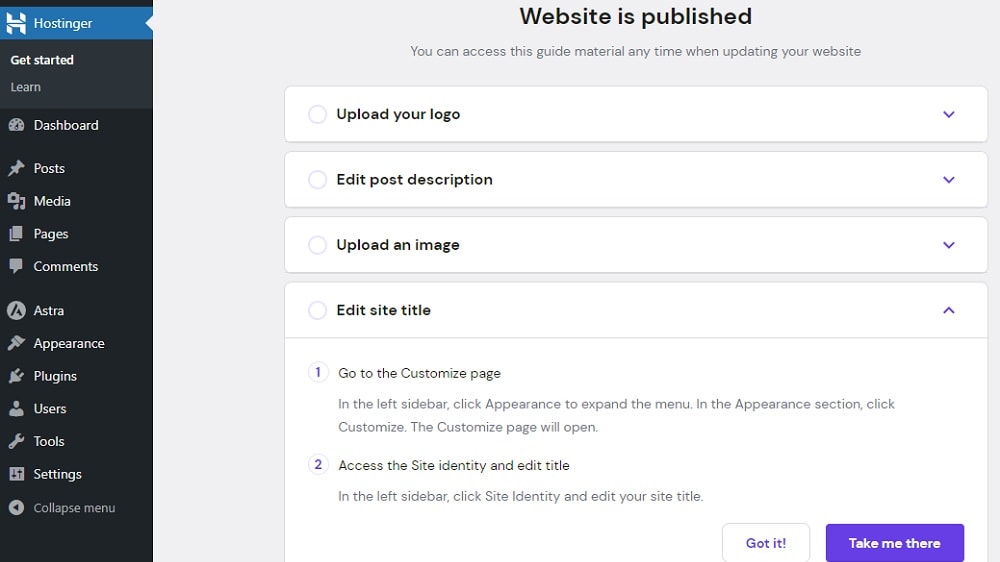
Task: Click the Collapse menu label
Action: 75,508
